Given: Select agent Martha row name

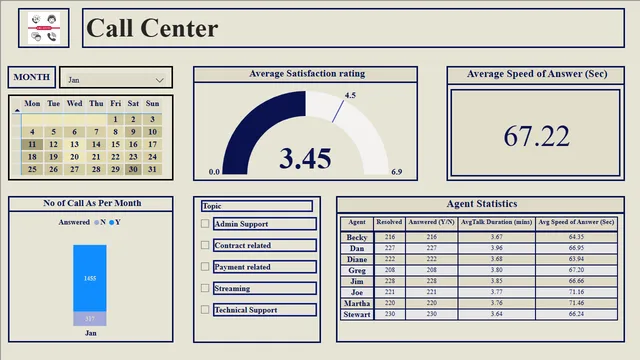Looking at the screenshot, I should (x=357, y=303).
